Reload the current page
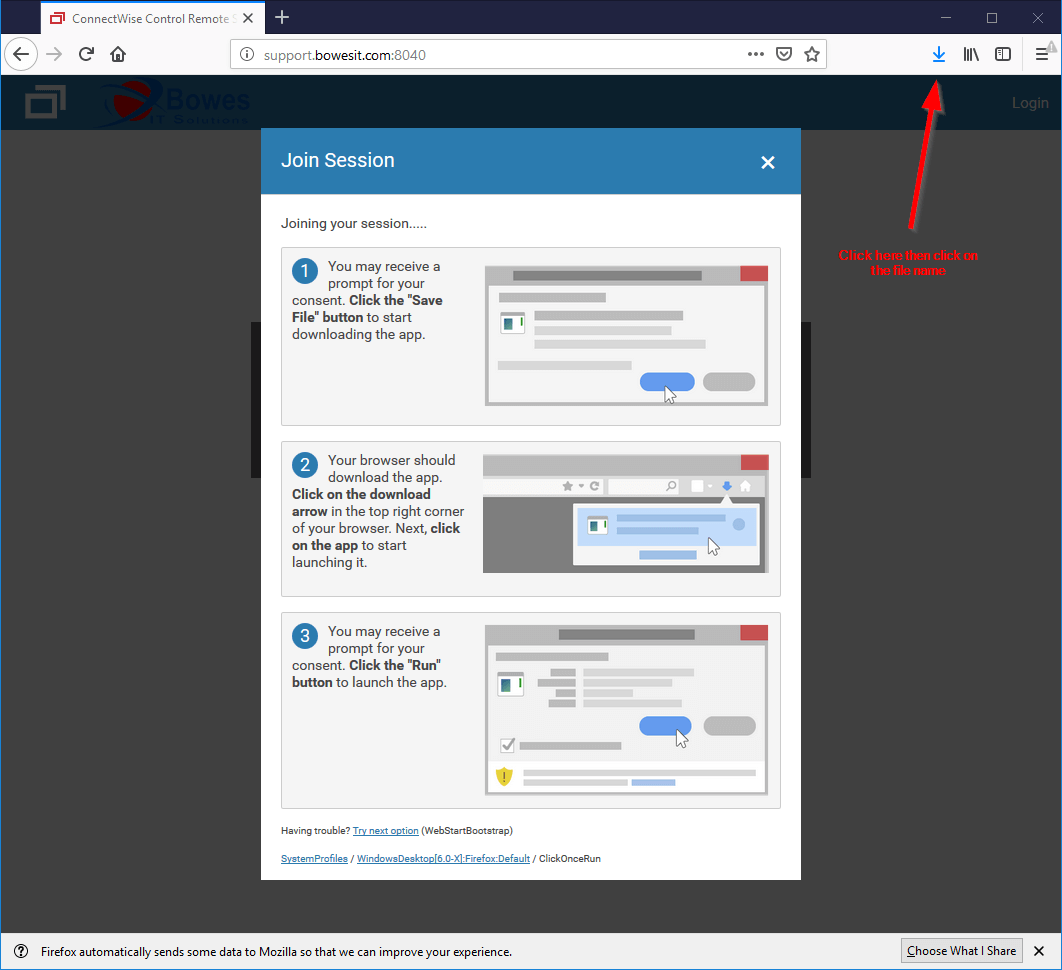This screenshot has width=1062, height=970. (86, 54)
